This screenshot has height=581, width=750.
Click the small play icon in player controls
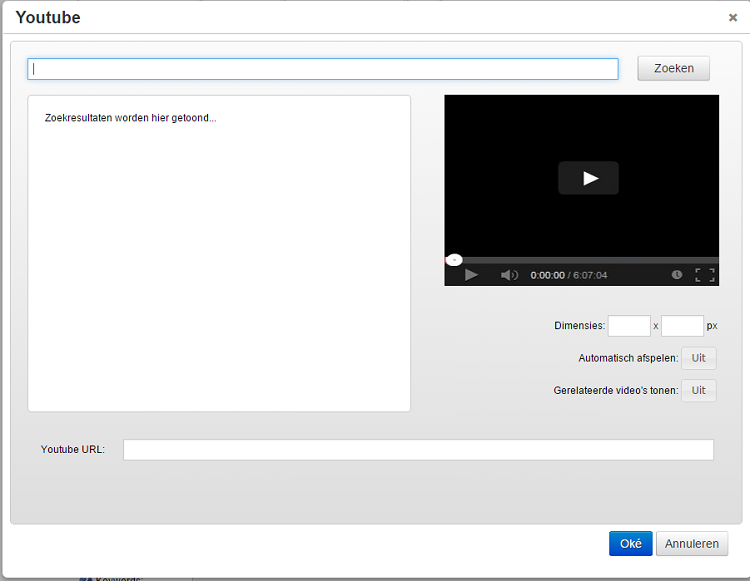(x=471, y=275)
